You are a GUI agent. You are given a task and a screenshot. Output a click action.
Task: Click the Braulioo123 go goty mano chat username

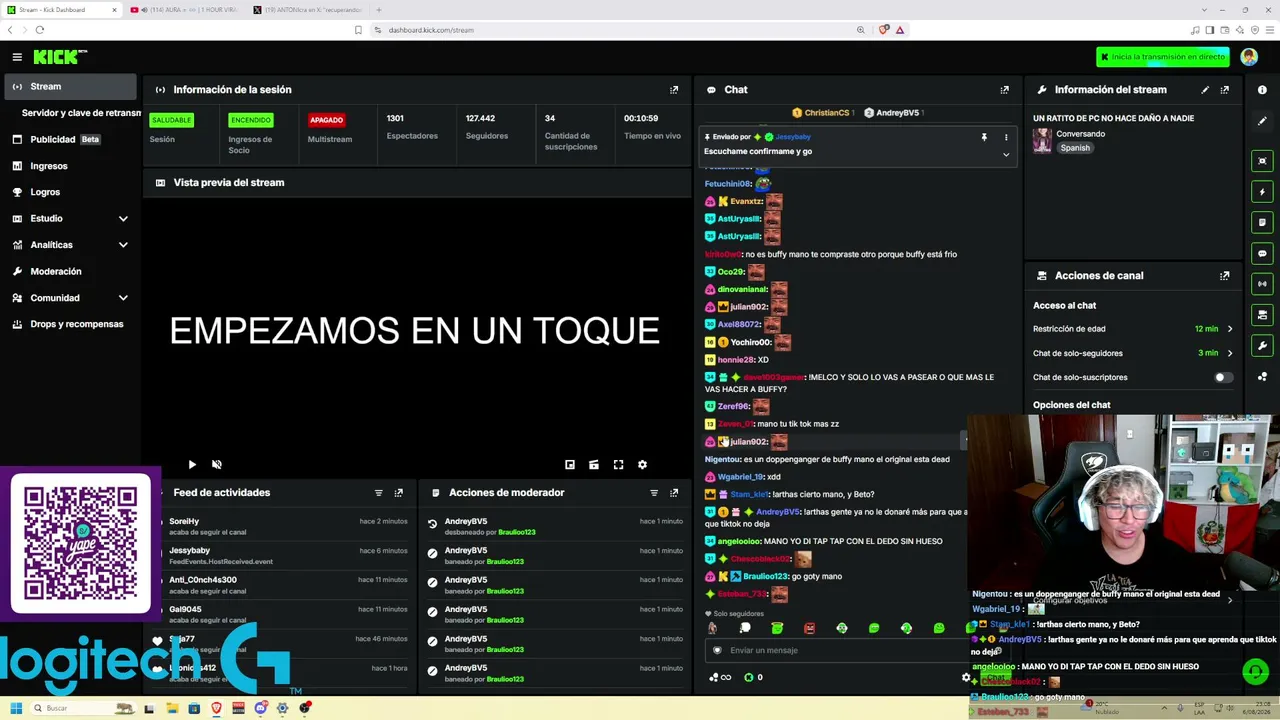click(x=766, y=577)
